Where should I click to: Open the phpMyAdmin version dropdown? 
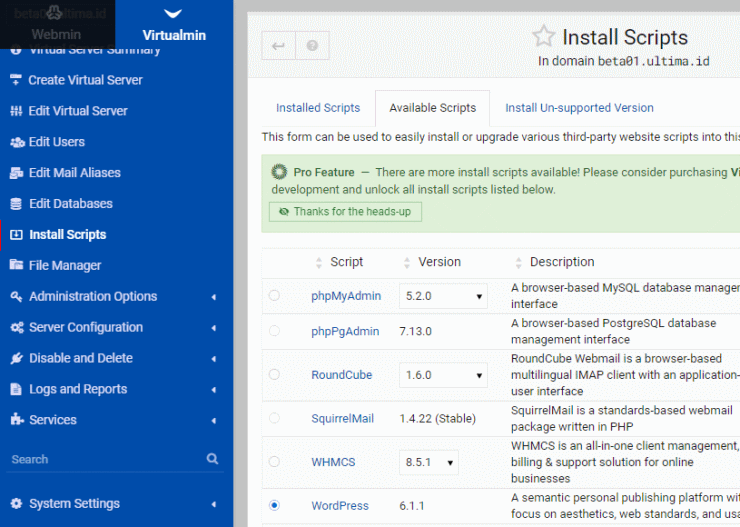pos(443,296)
